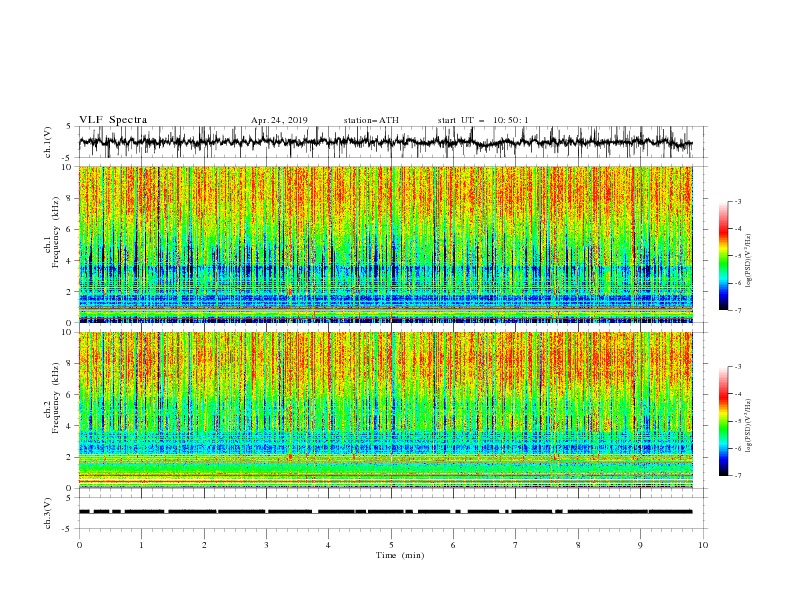
Task: Click time axis tick label "4"
Action: [x=328, y=545]
